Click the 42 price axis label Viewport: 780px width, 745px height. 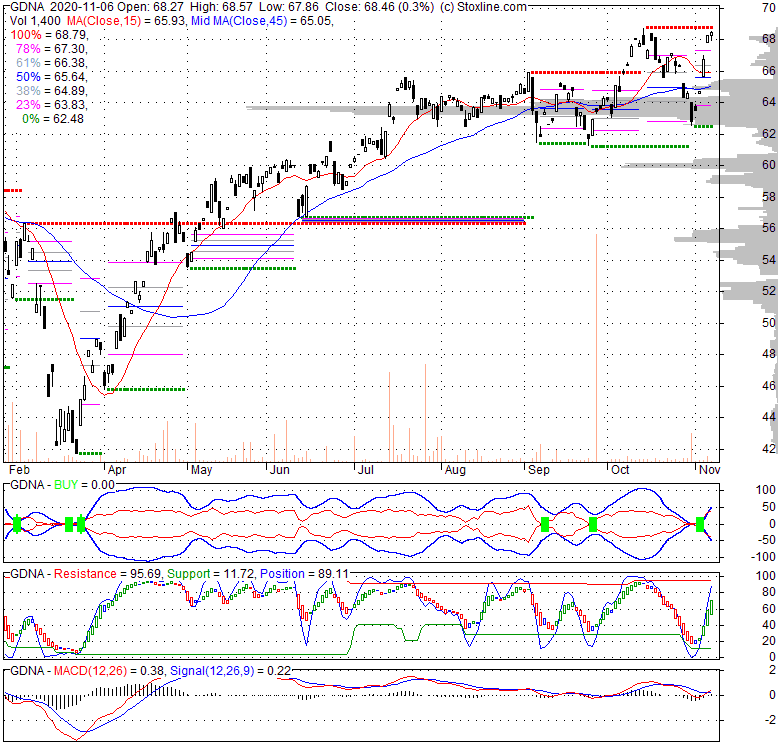[x=769, y=449]
